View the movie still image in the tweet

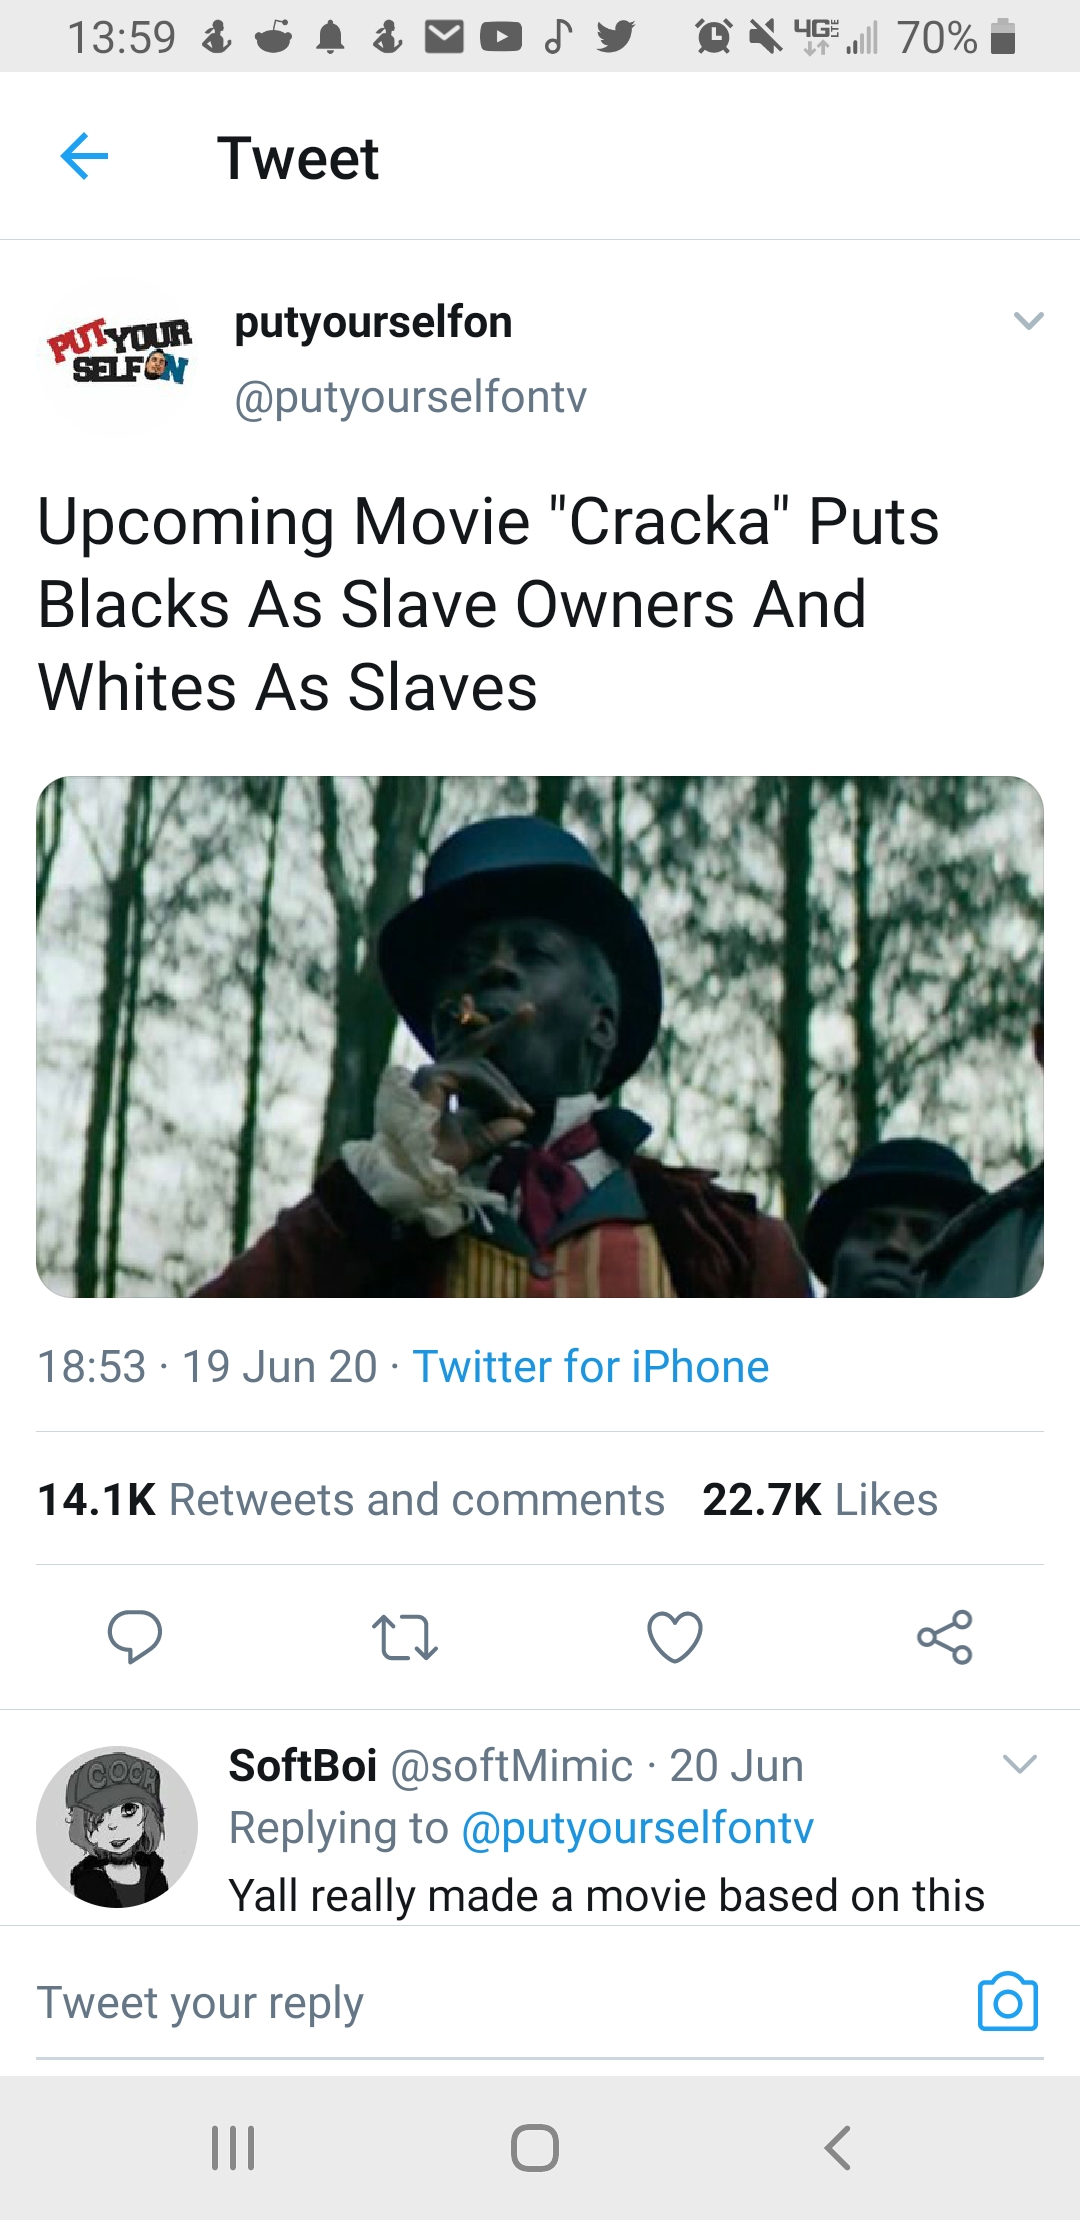tap(540, 1036)
